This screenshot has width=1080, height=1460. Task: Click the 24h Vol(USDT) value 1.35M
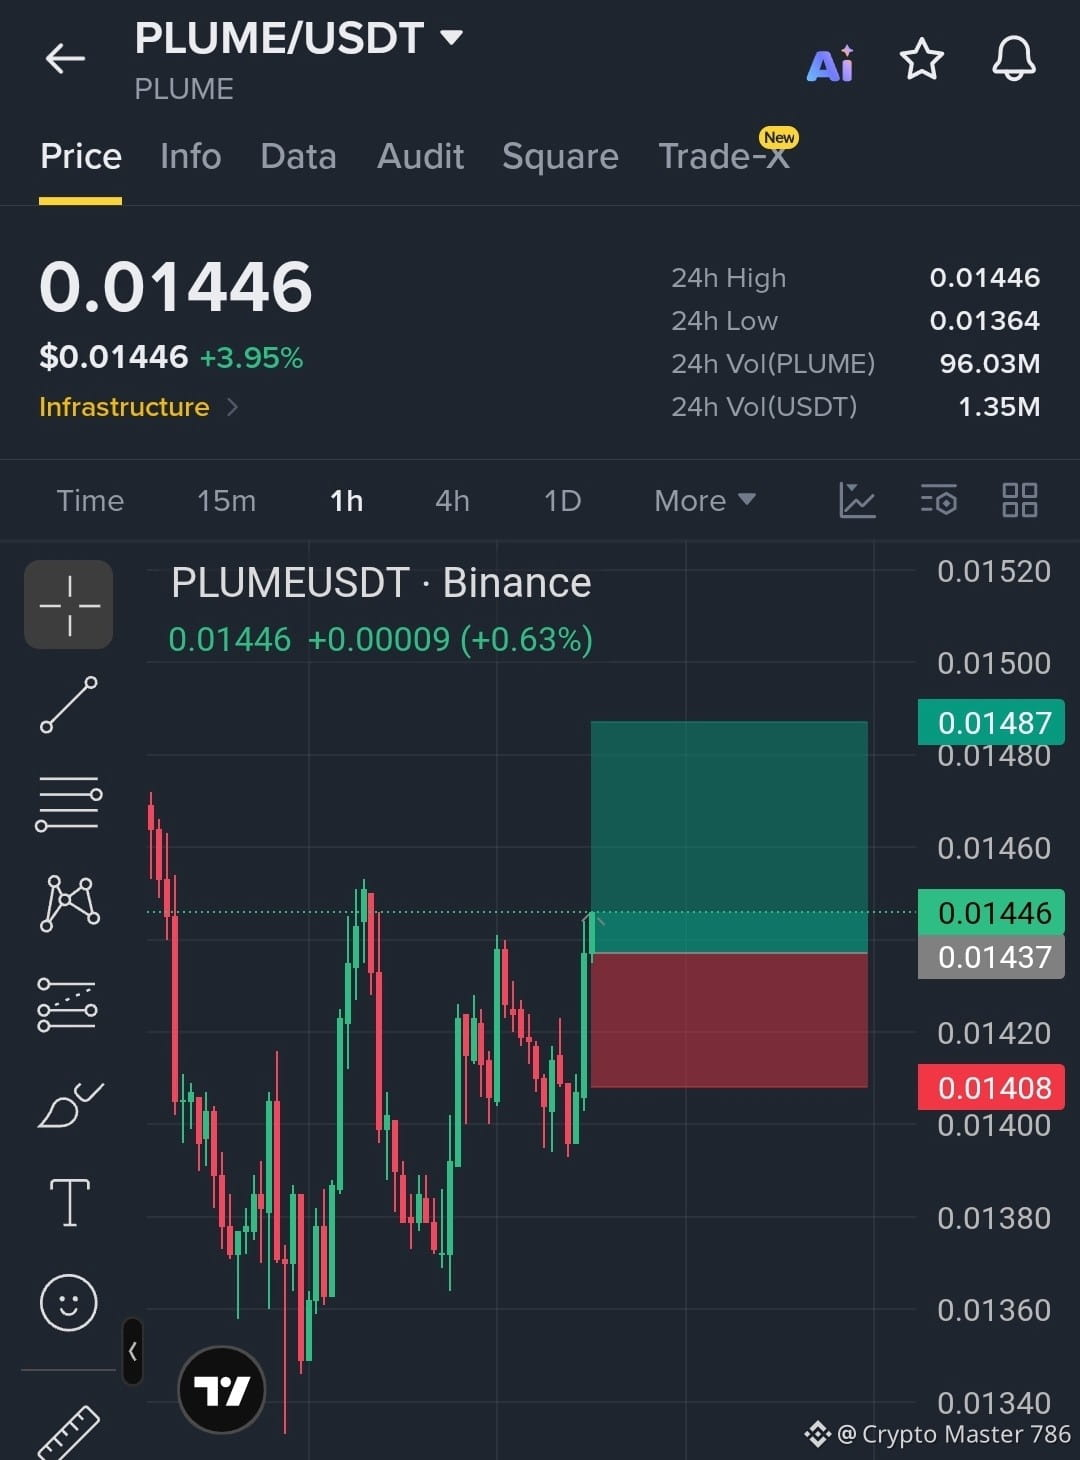click(x=998, y=407)
